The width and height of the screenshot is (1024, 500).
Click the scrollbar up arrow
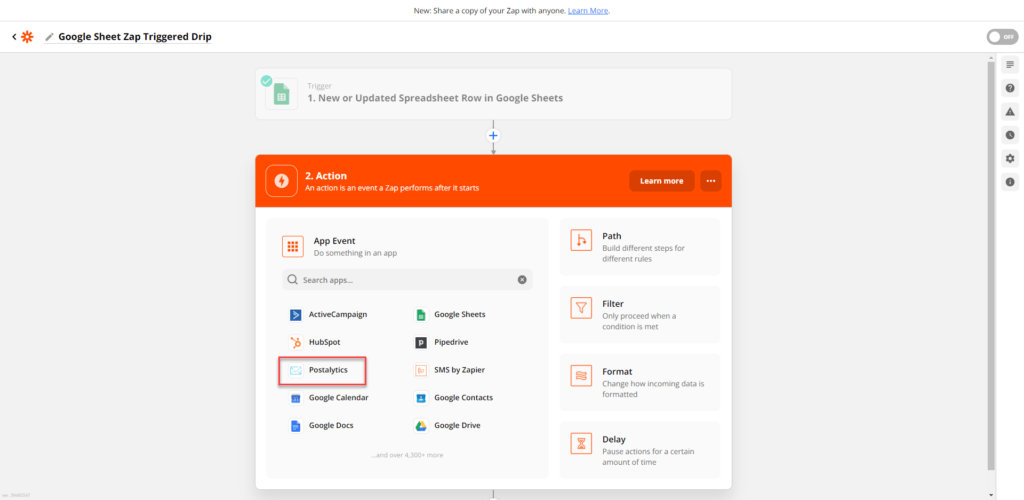click(992, 58)
